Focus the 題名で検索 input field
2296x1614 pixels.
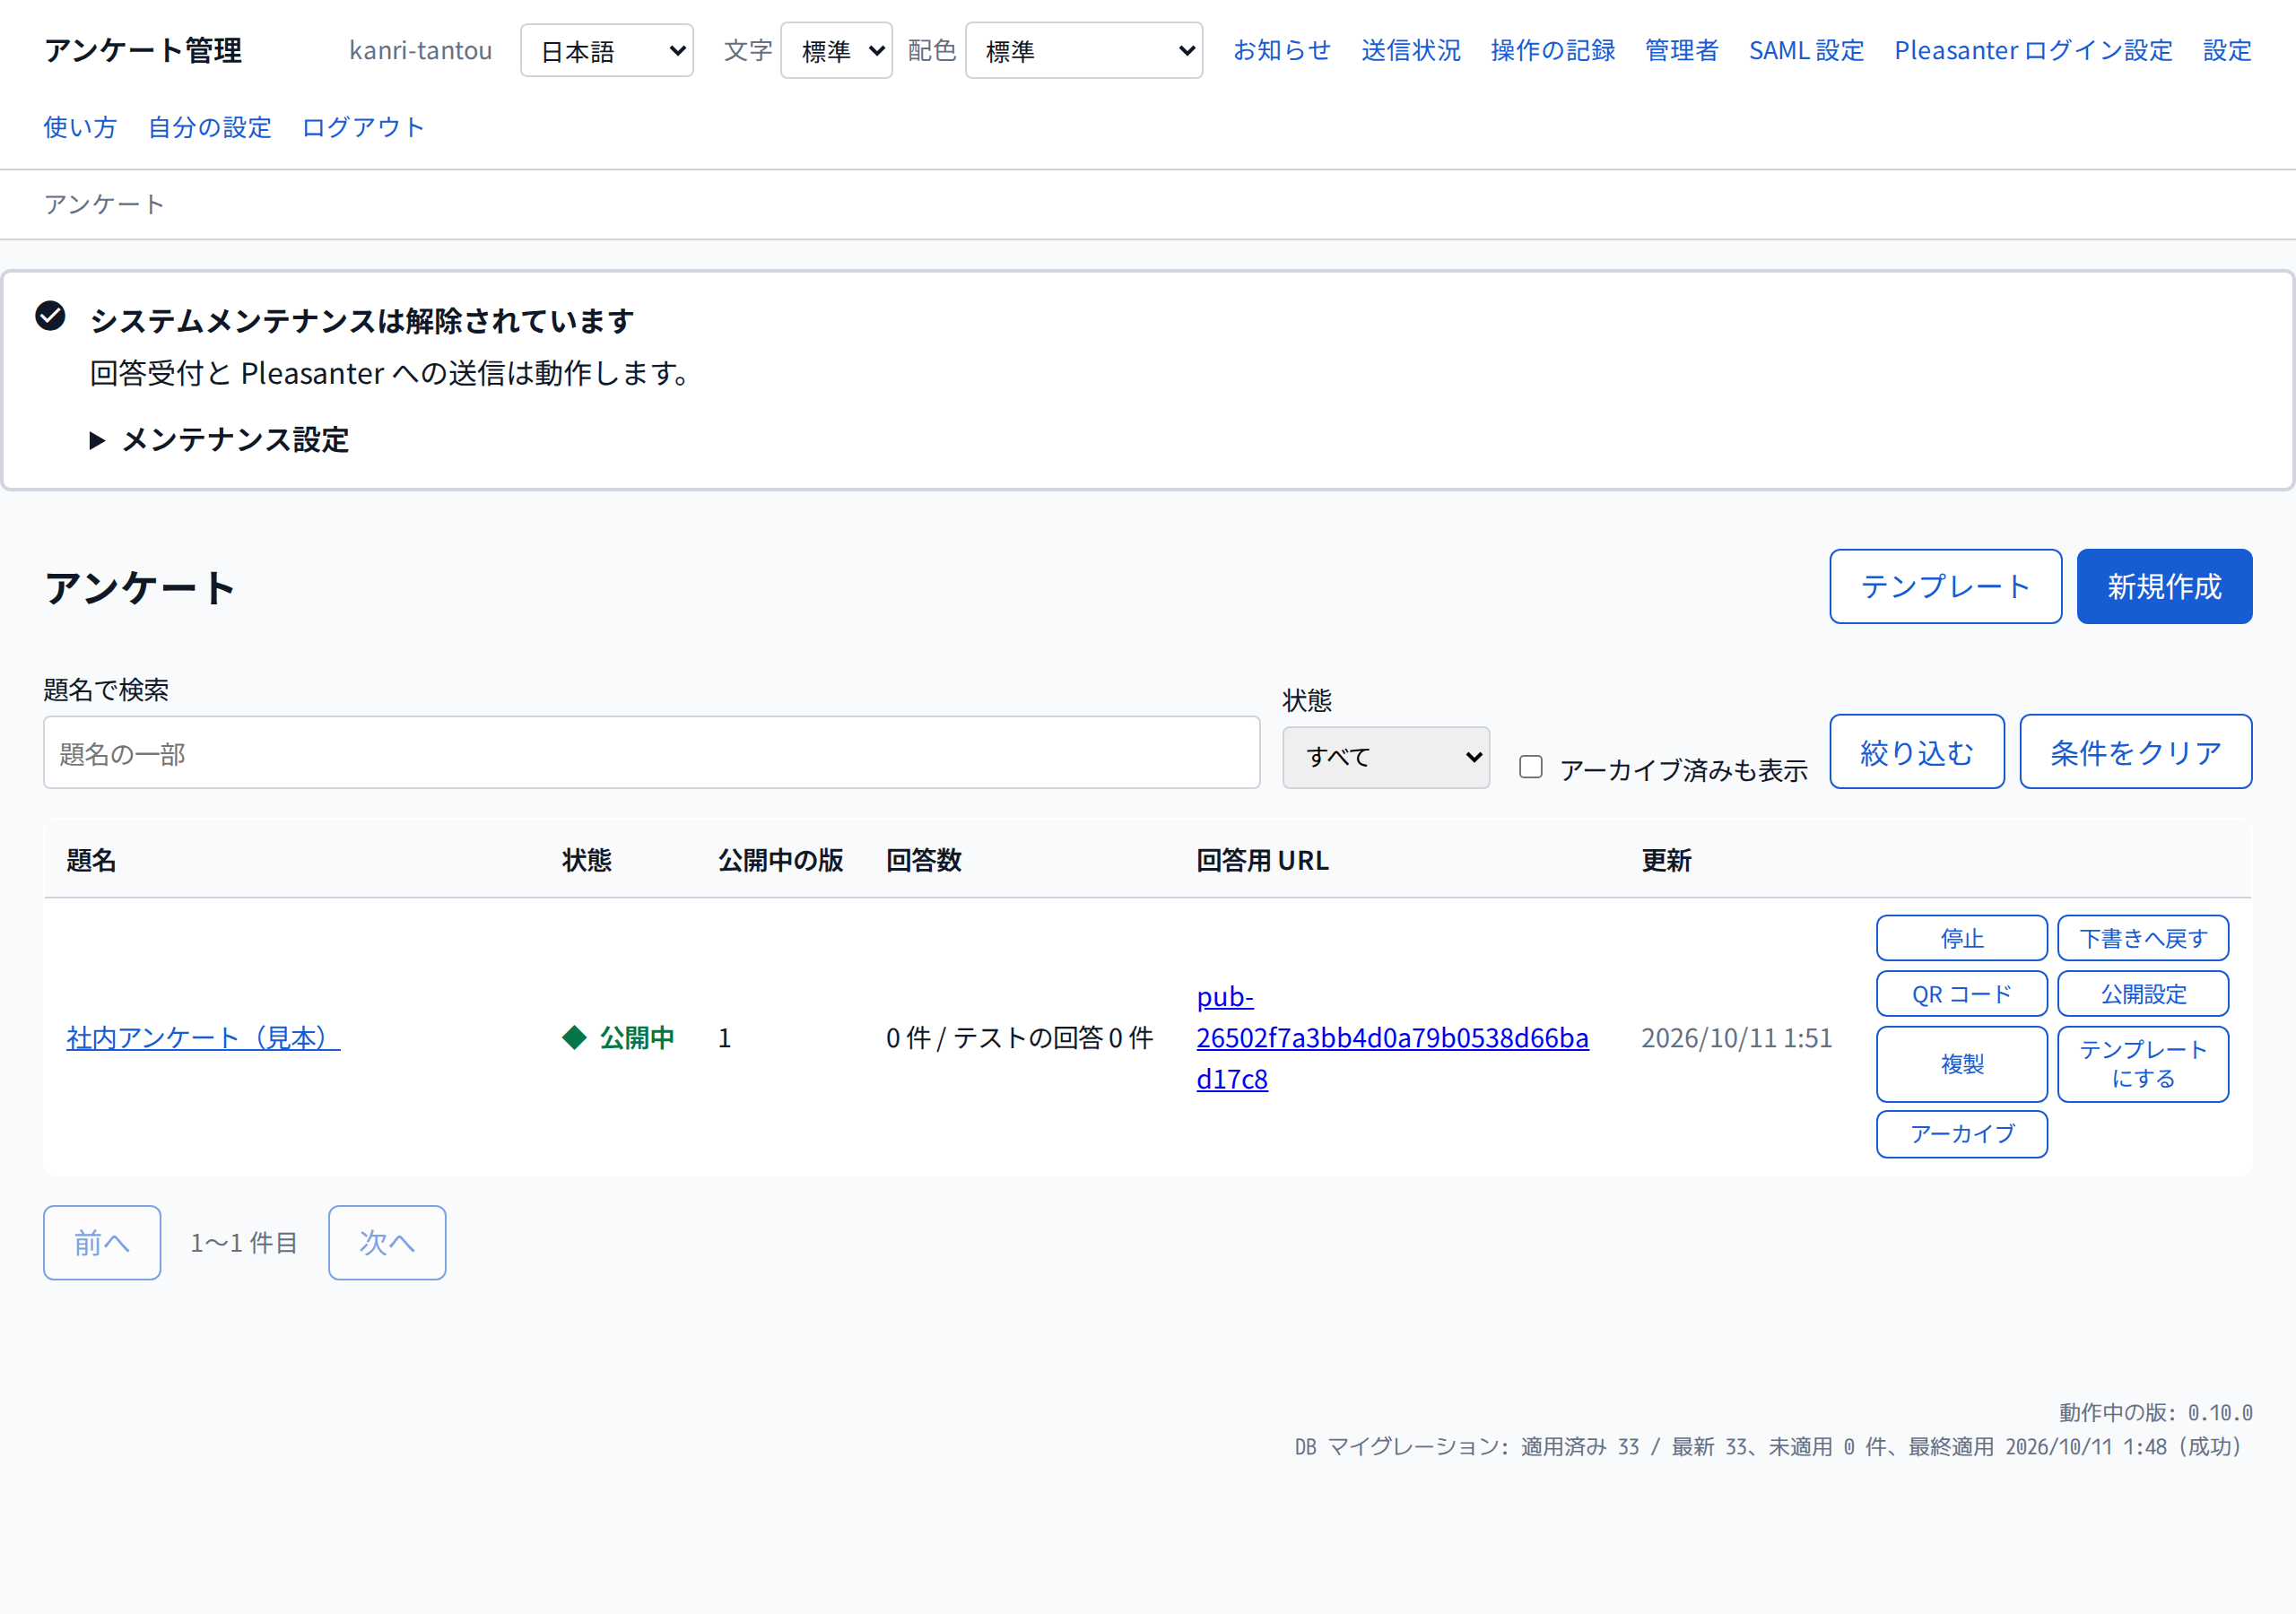[x=651, y=753]
